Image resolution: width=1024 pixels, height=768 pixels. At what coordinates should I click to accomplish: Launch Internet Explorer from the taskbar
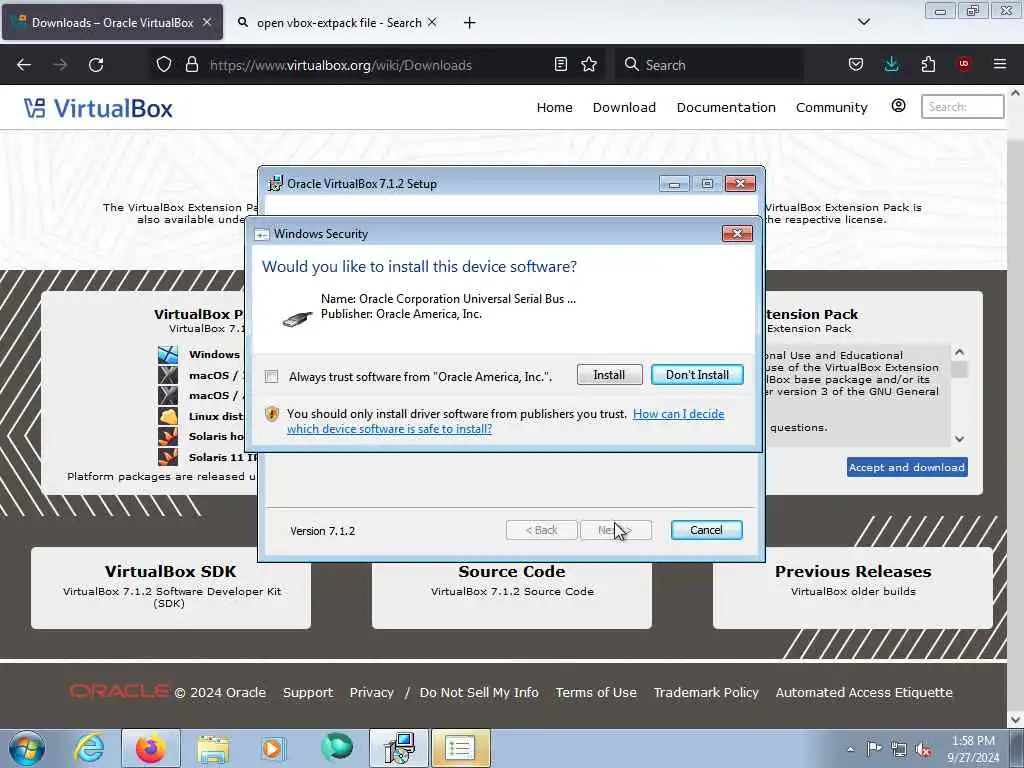(89, 748)
